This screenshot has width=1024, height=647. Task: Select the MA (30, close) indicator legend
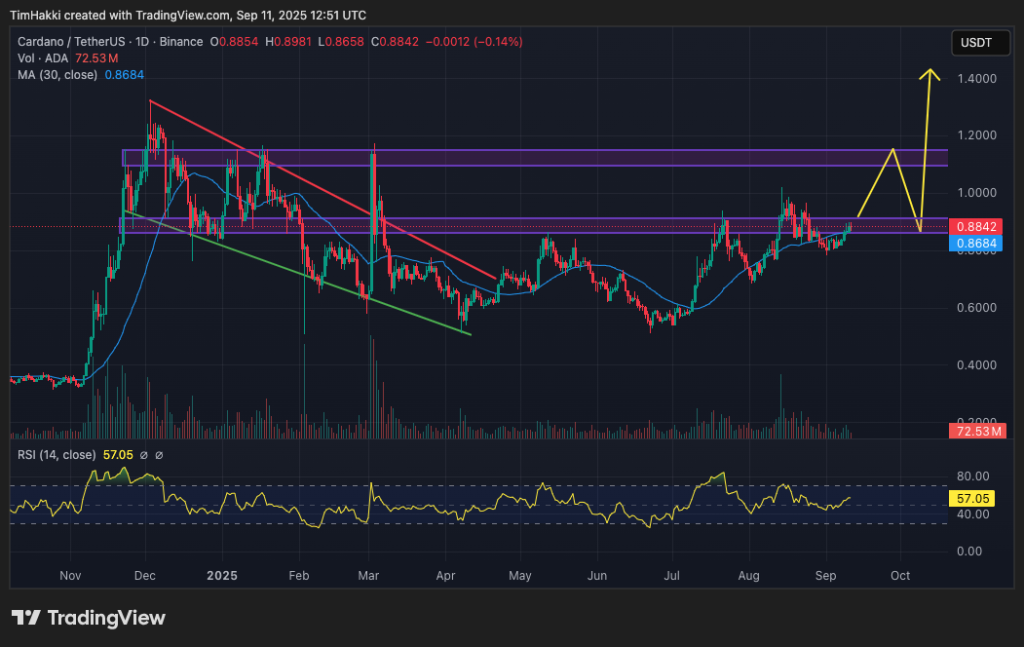point(56,74)
